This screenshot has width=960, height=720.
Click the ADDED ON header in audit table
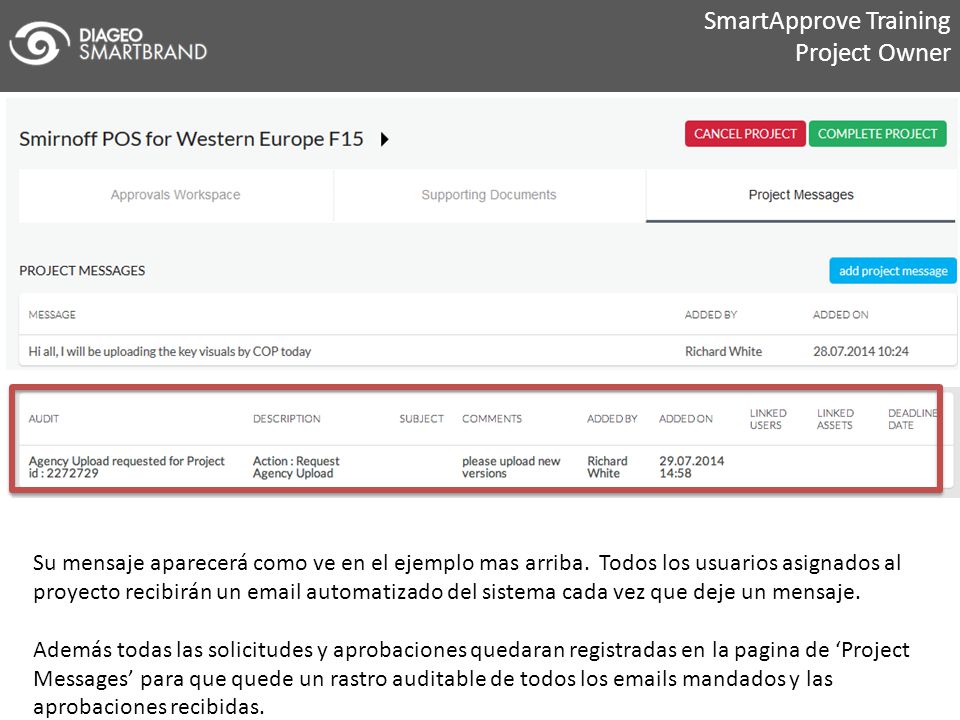pos(686,419)
